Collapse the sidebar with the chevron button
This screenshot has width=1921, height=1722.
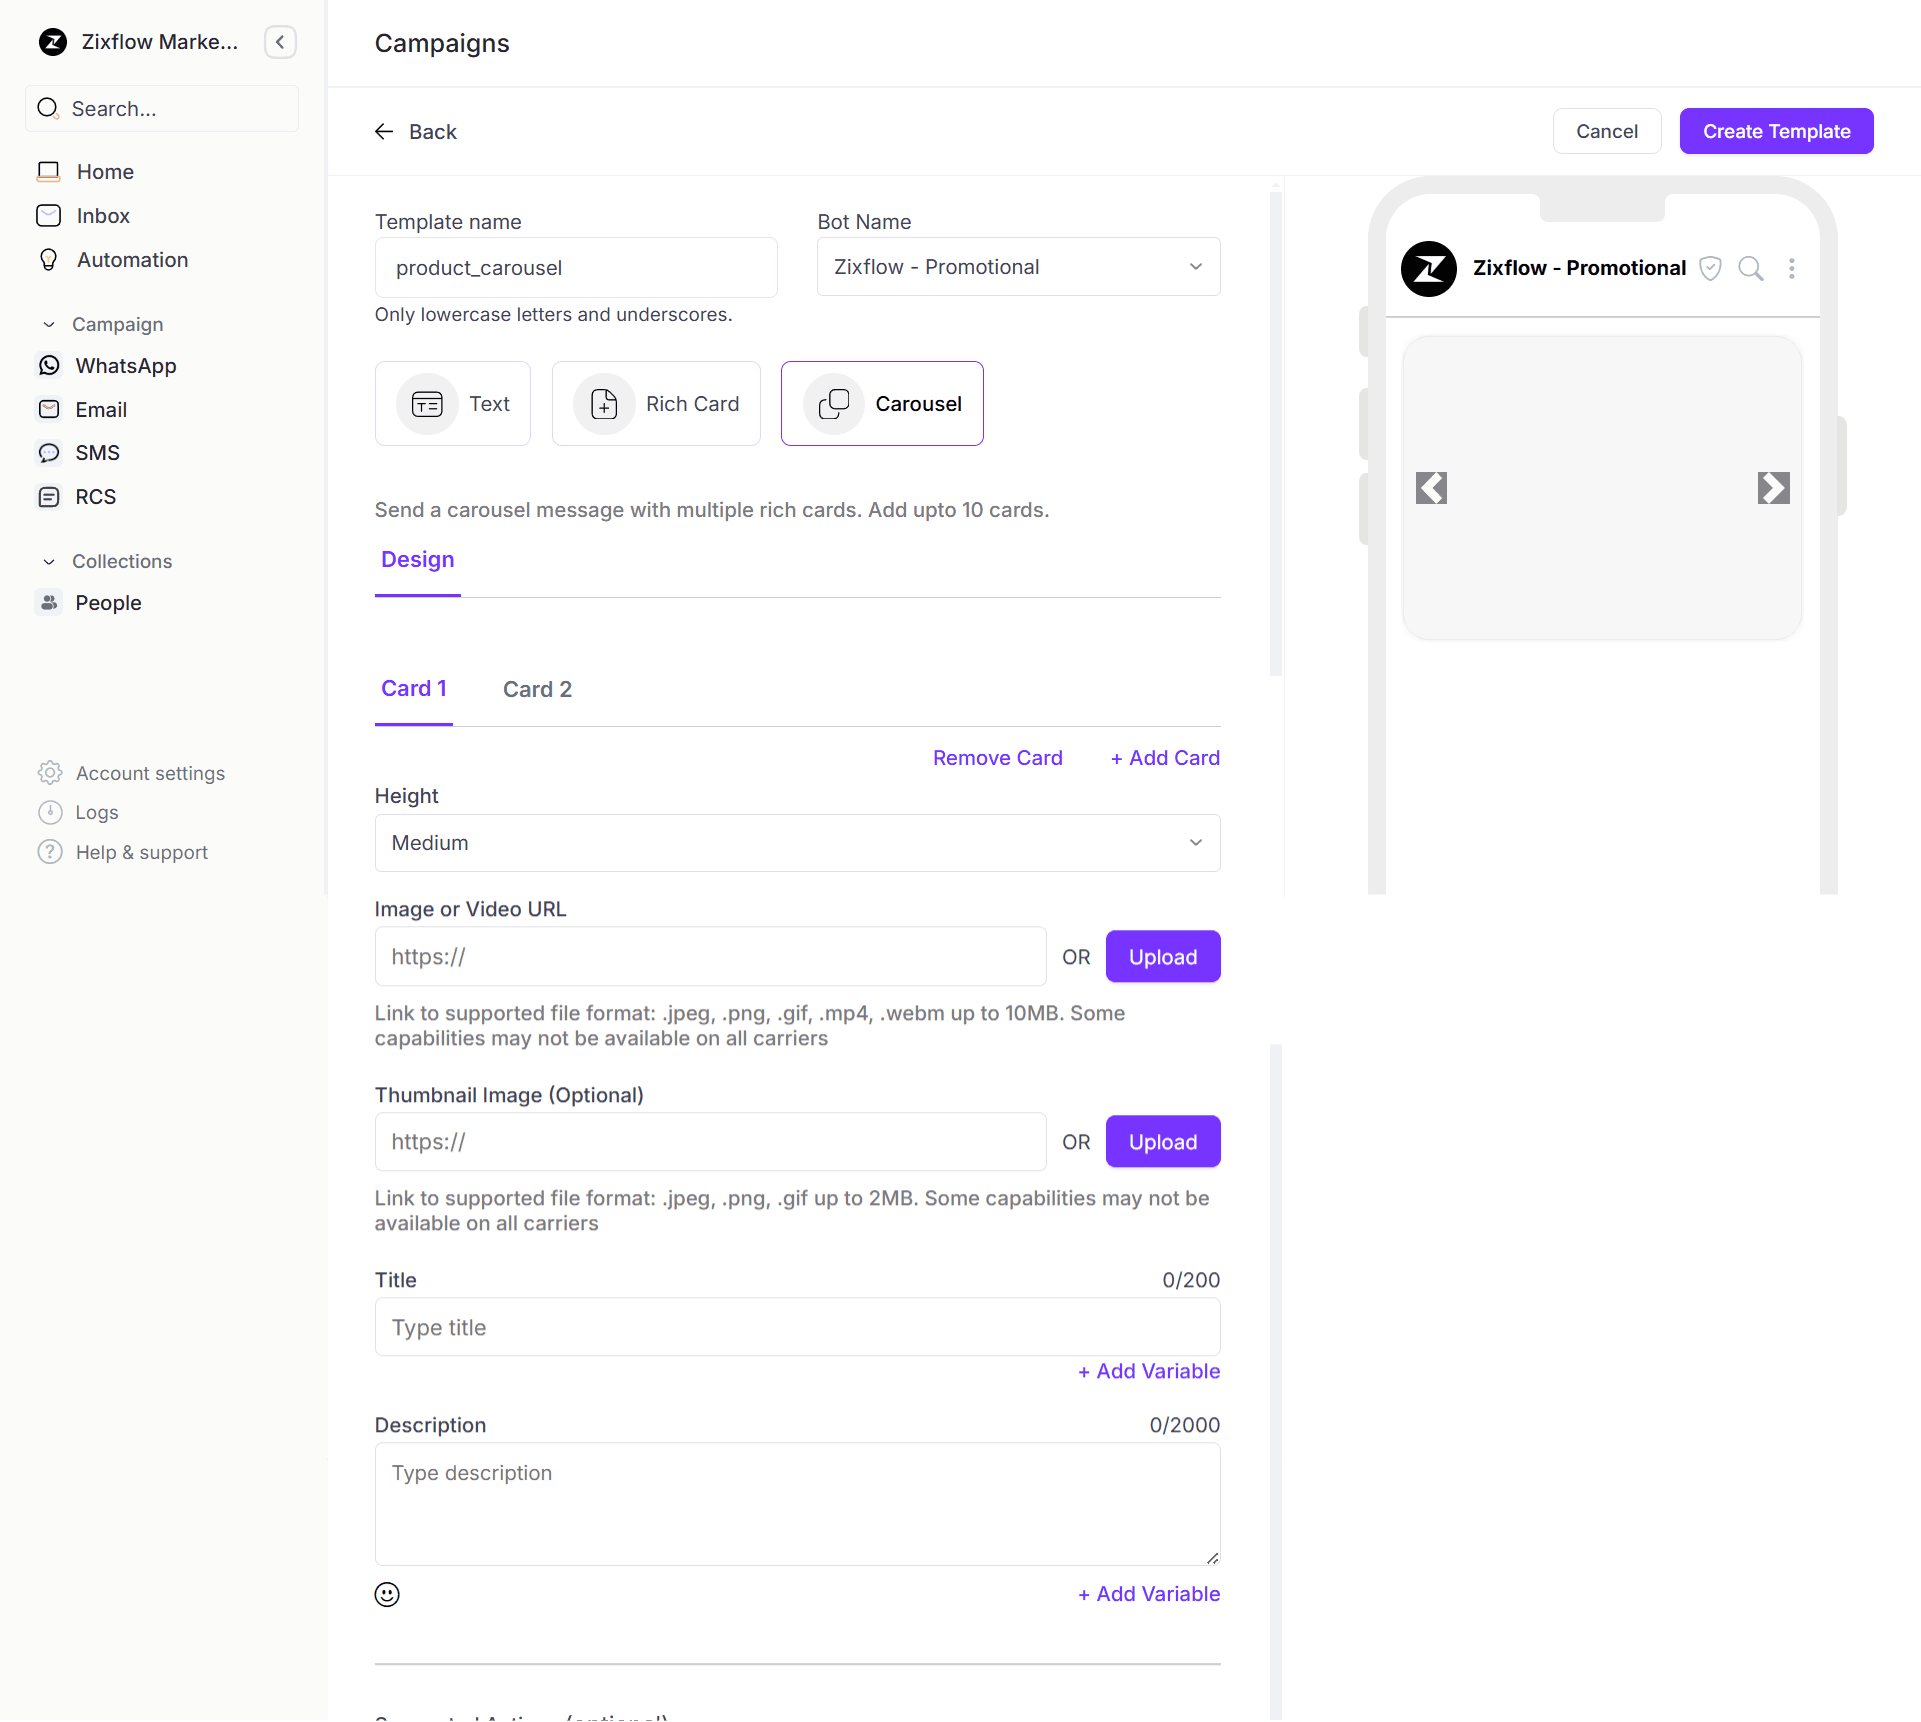click(x=281, y=42)
